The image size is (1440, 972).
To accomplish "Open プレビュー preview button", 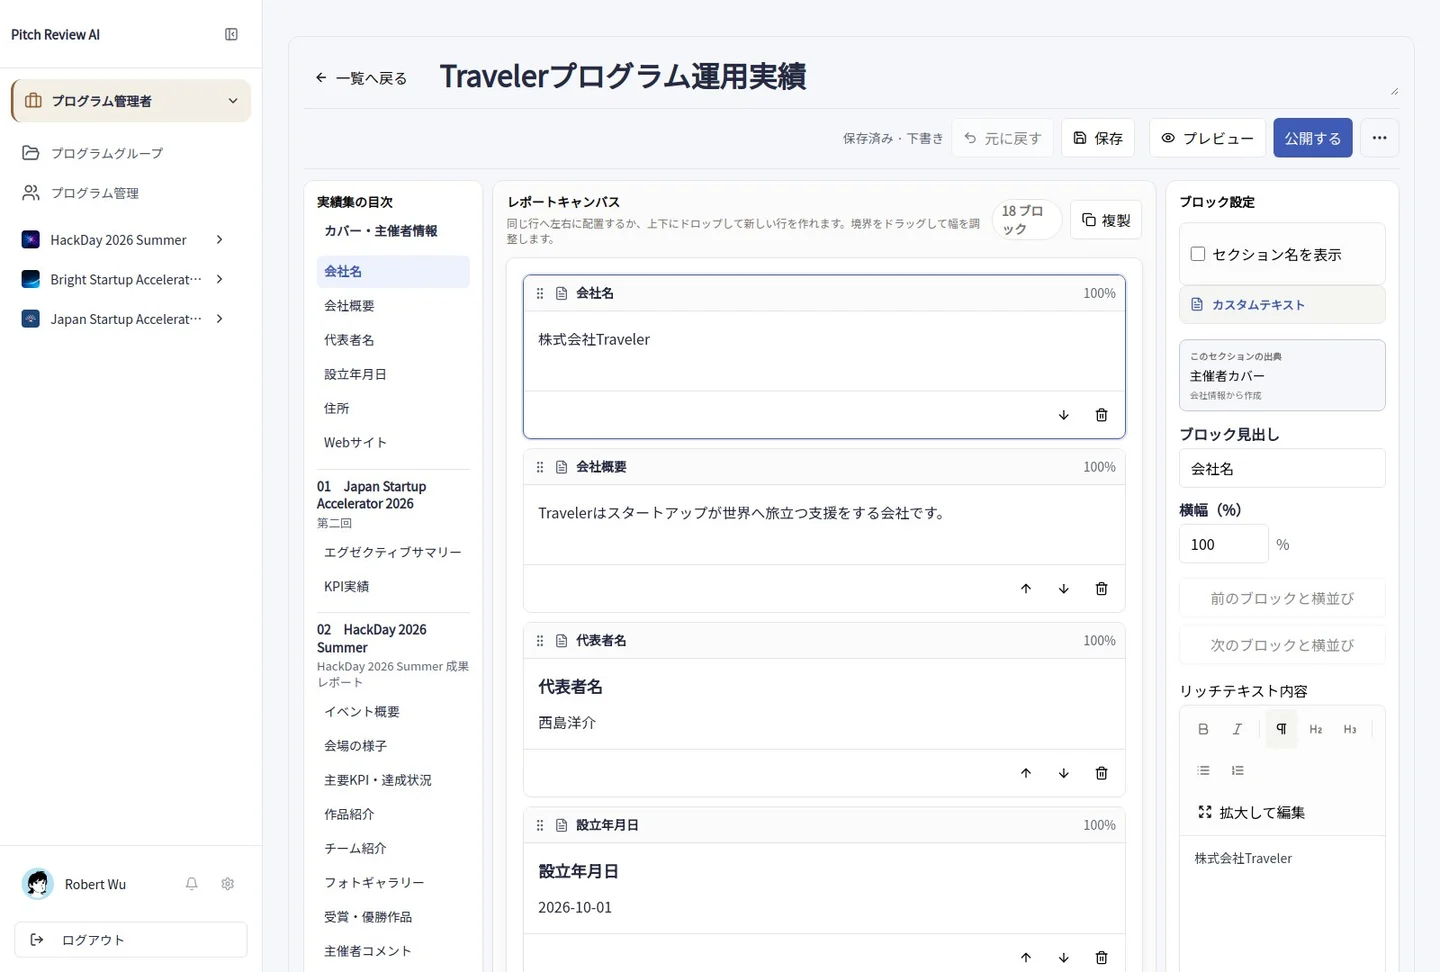I will pos(1207,138).
